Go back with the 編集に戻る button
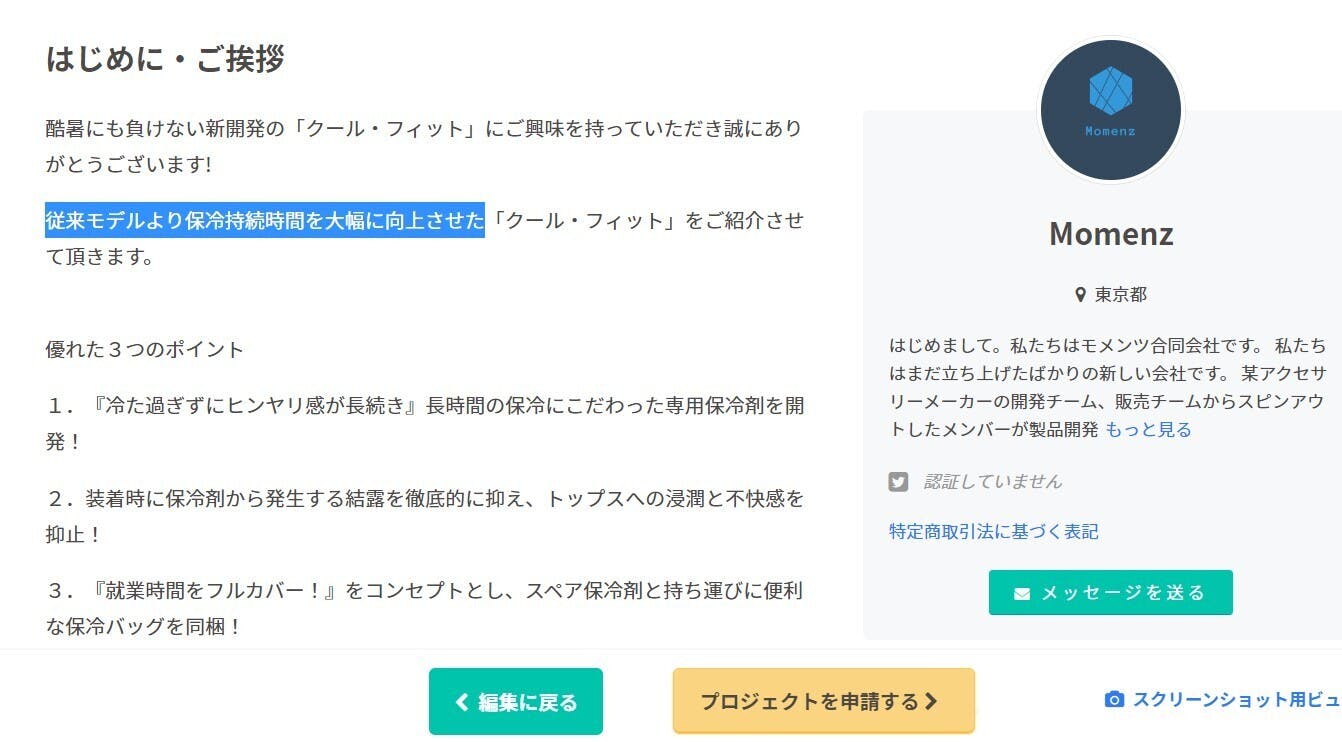The image size is (1342, 742). (x=516, y=702)
